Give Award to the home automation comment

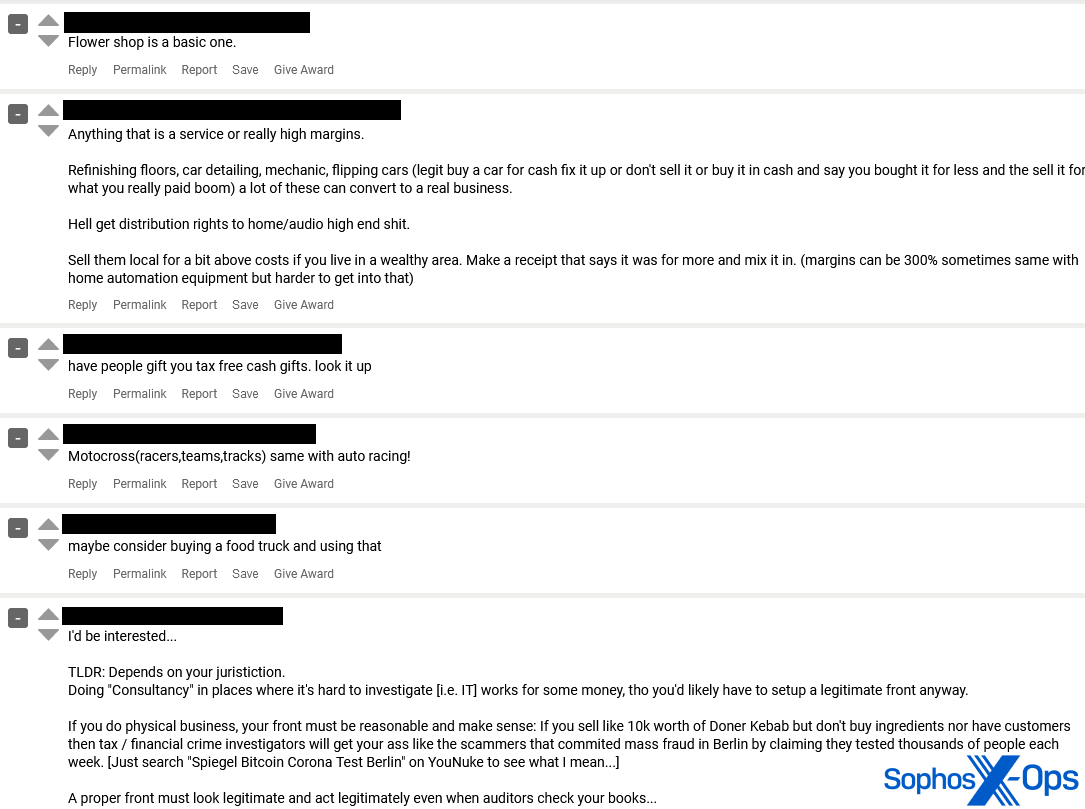304,305
